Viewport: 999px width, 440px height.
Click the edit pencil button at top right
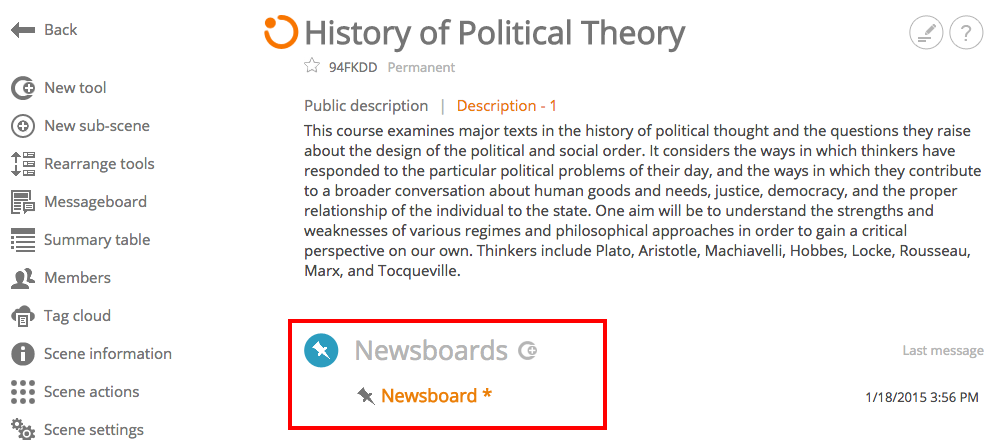point(926,32)
